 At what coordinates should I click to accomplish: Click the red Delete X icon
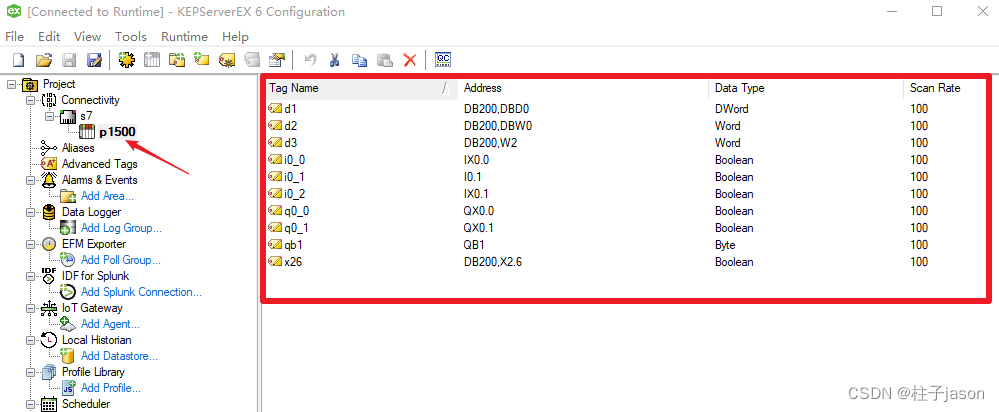(x=410, y=60)
